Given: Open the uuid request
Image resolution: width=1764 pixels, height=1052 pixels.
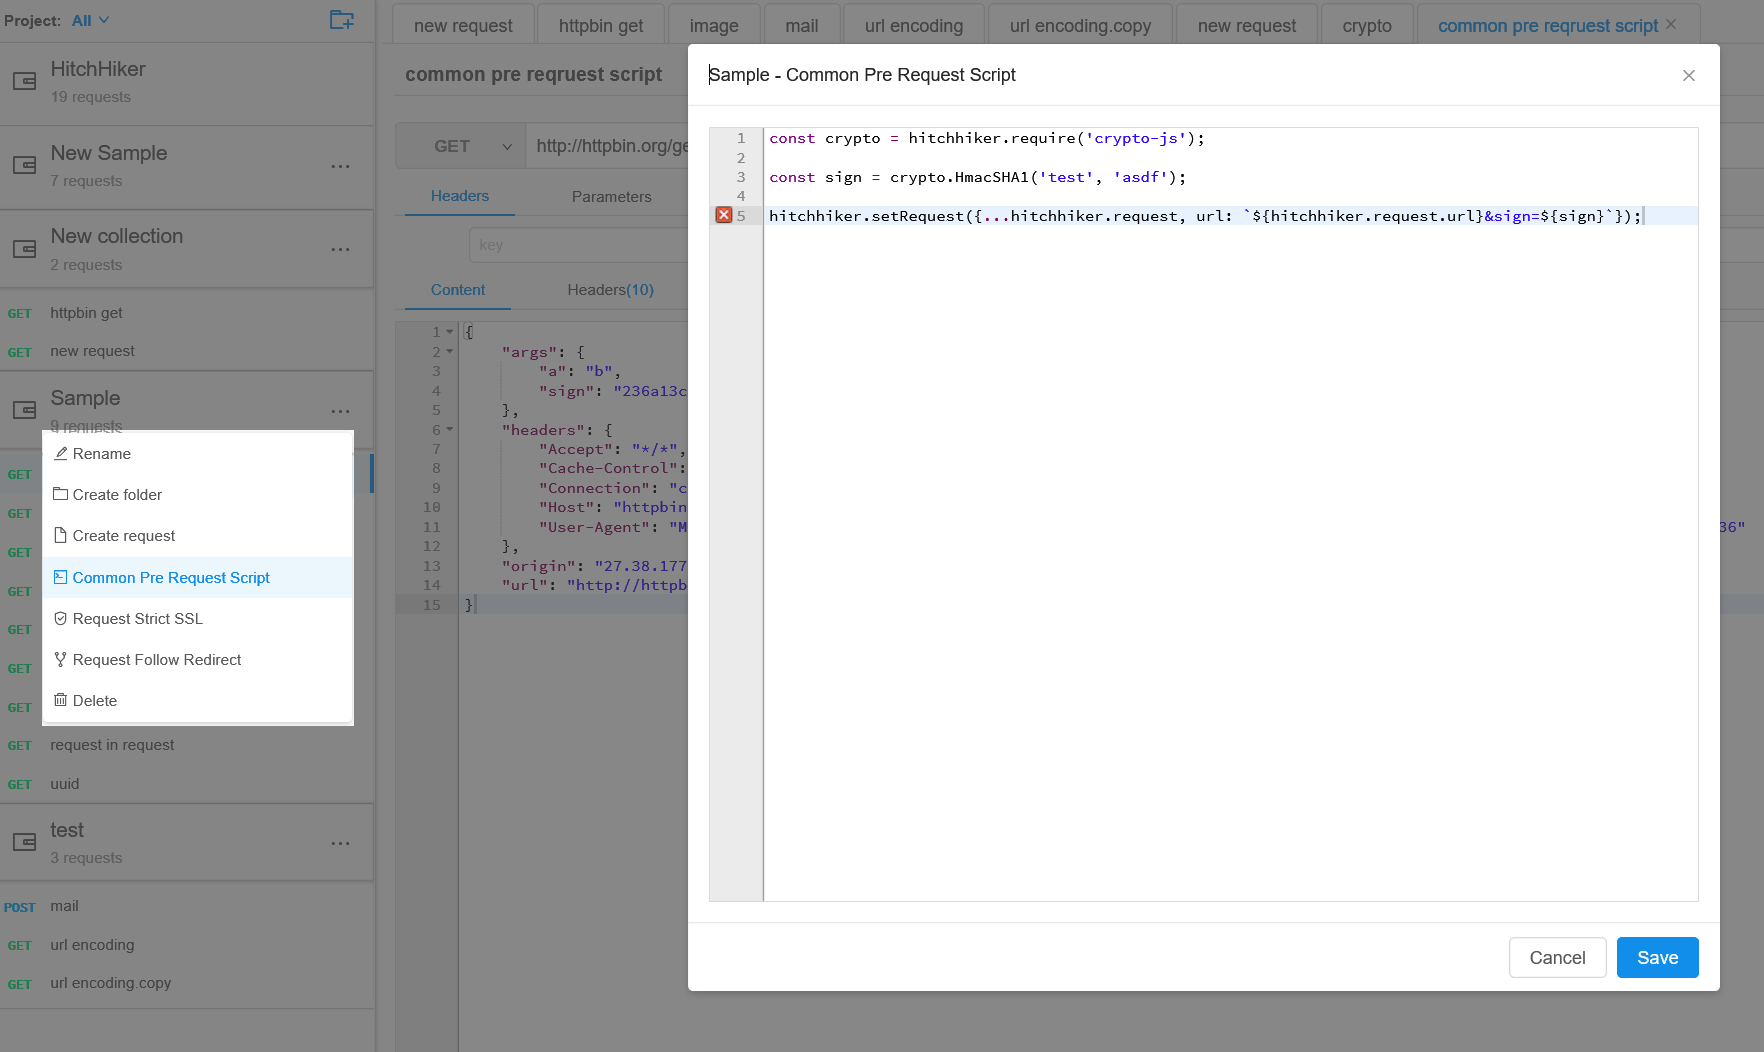Looking at the screenshot, I should point(187,784).
